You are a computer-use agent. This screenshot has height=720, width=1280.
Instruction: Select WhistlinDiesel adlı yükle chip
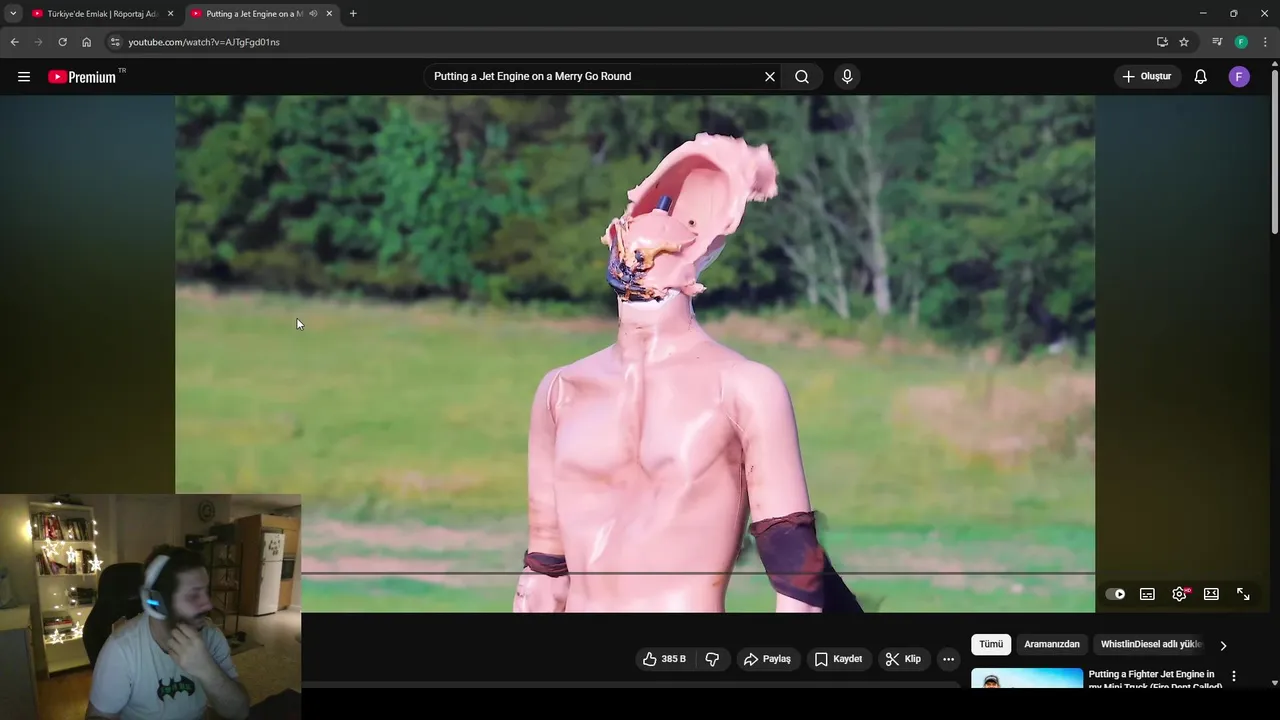(x=1151, y=645)
